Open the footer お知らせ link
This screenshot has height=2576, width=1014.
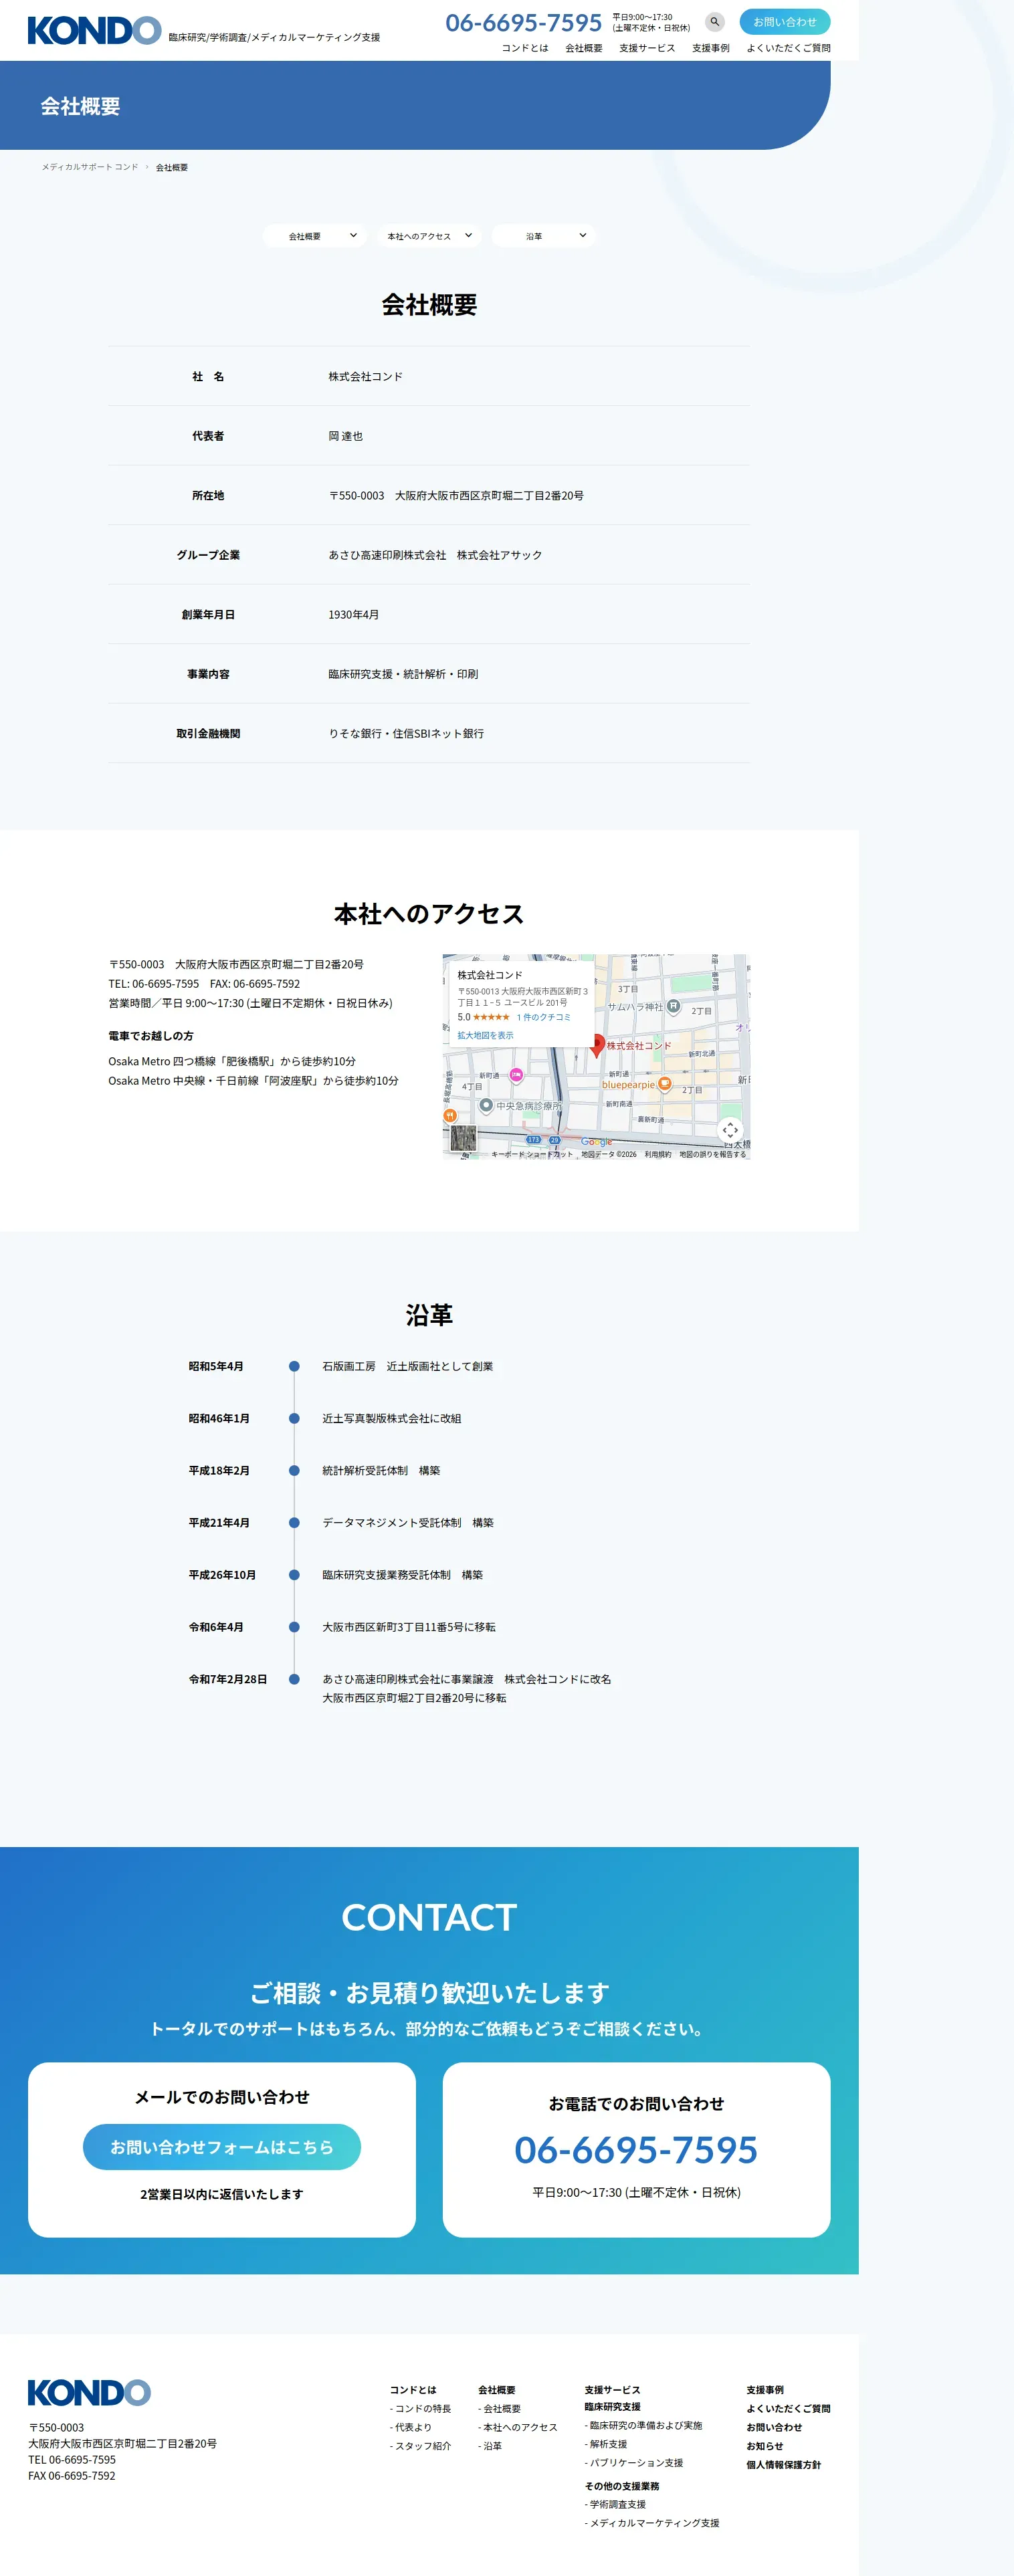click(x=765, y=2446)
